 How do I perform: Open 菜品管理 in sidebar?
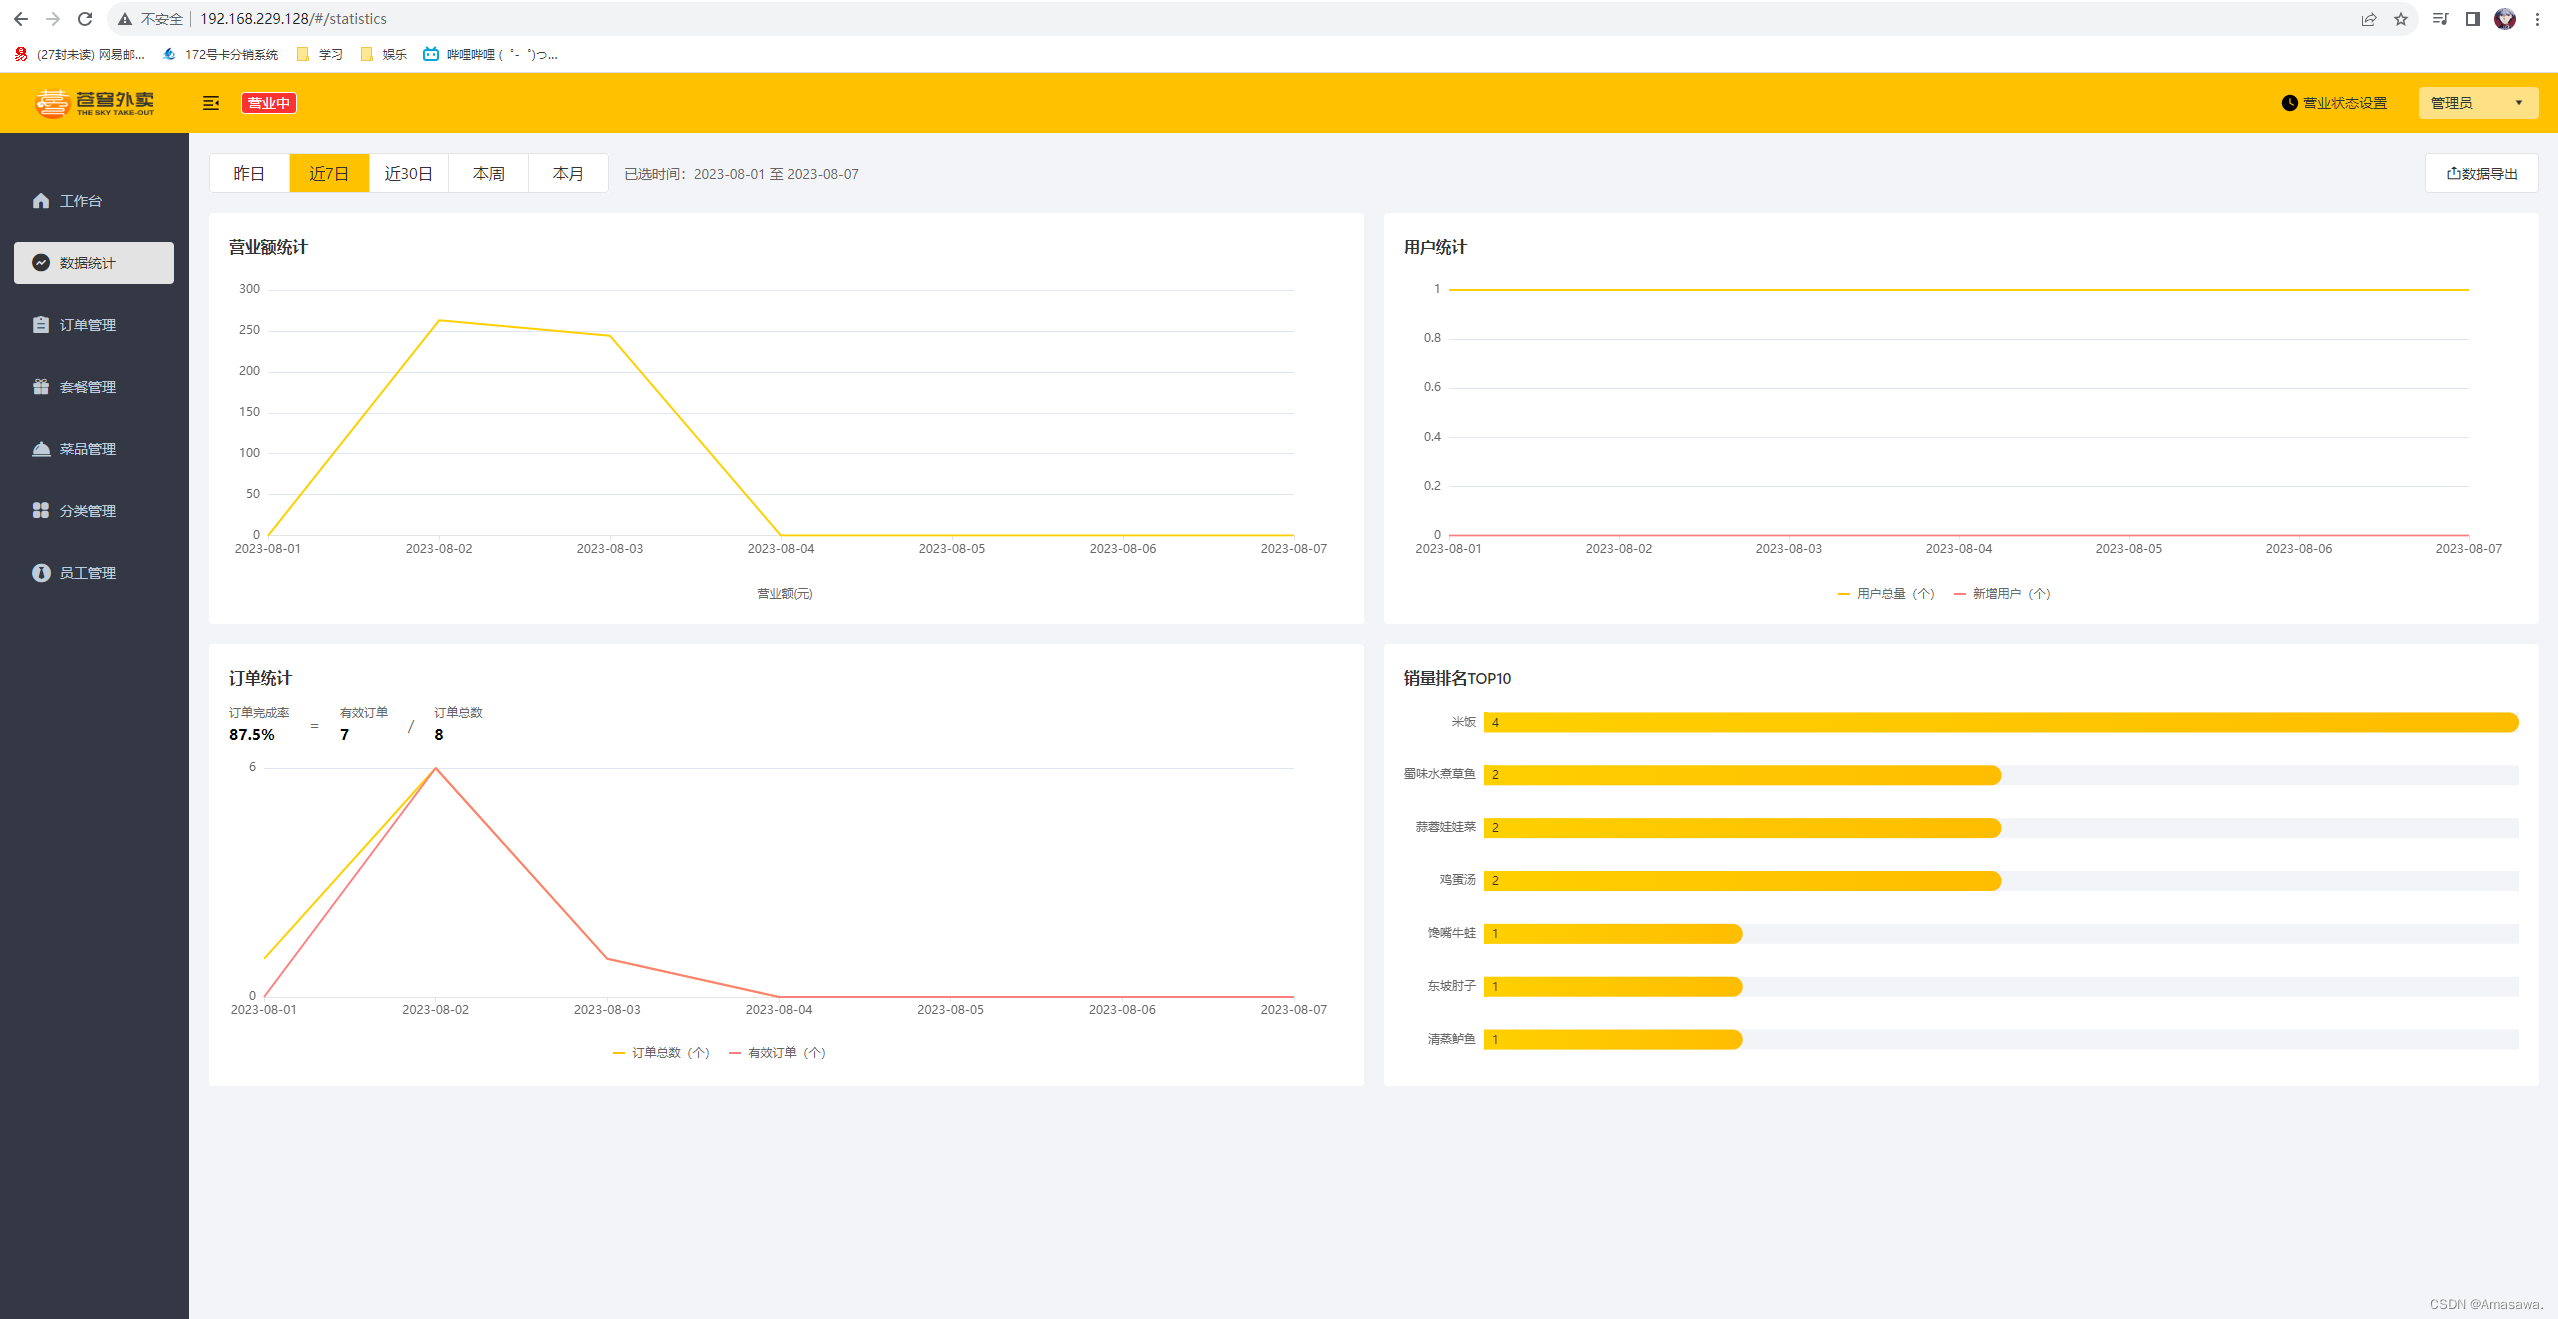coord(94,449)
